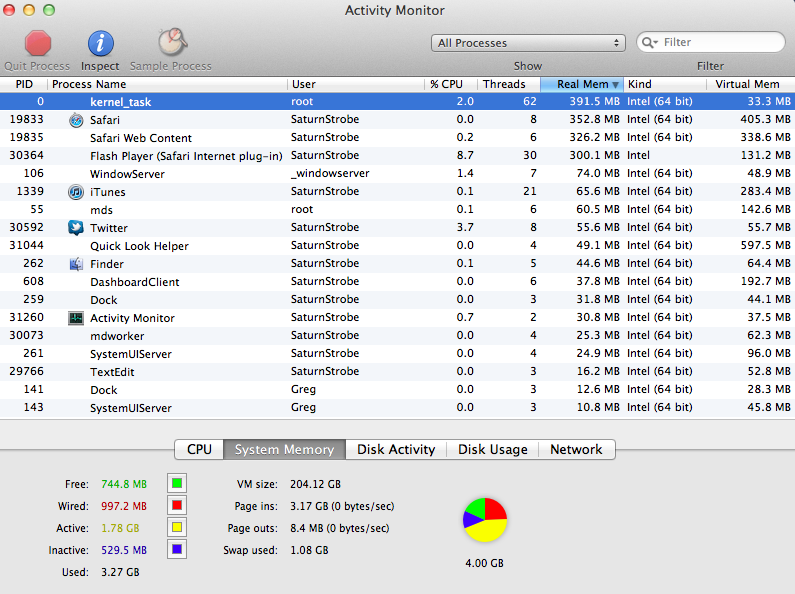This screenshot has width=795, height=594.
Task: Select the WindowServer process
Action: (x=398, y=174)
